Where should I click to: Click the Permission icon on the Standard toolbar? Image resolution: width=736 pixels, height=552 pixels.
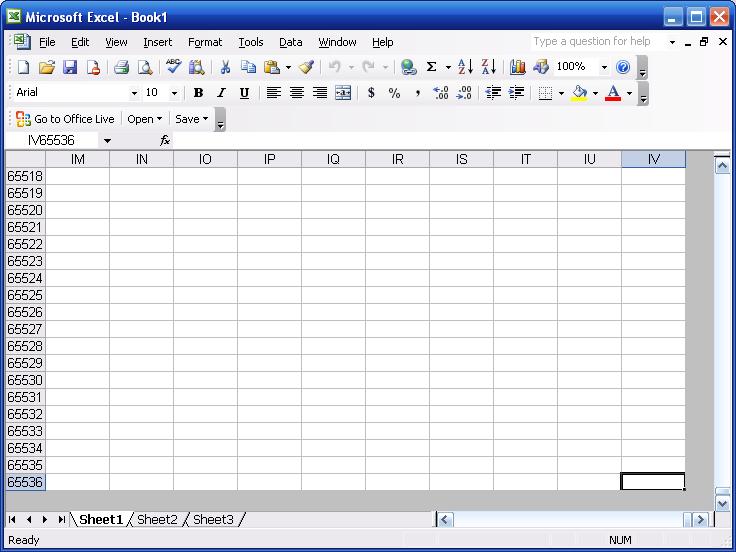click(x=93, y=67)
